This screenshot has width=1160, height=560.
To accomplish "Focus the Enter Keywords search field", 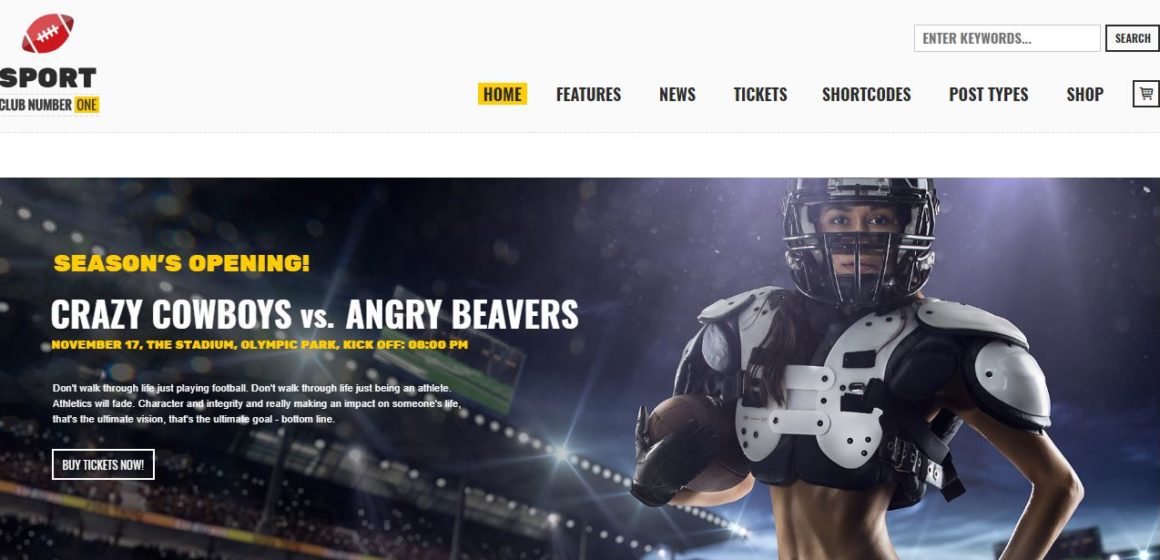I will click(1007, 38).
